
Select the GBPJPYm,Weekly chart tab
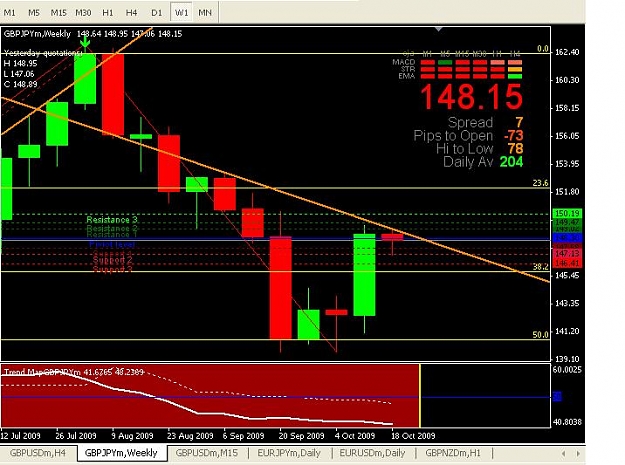[121, 453]
